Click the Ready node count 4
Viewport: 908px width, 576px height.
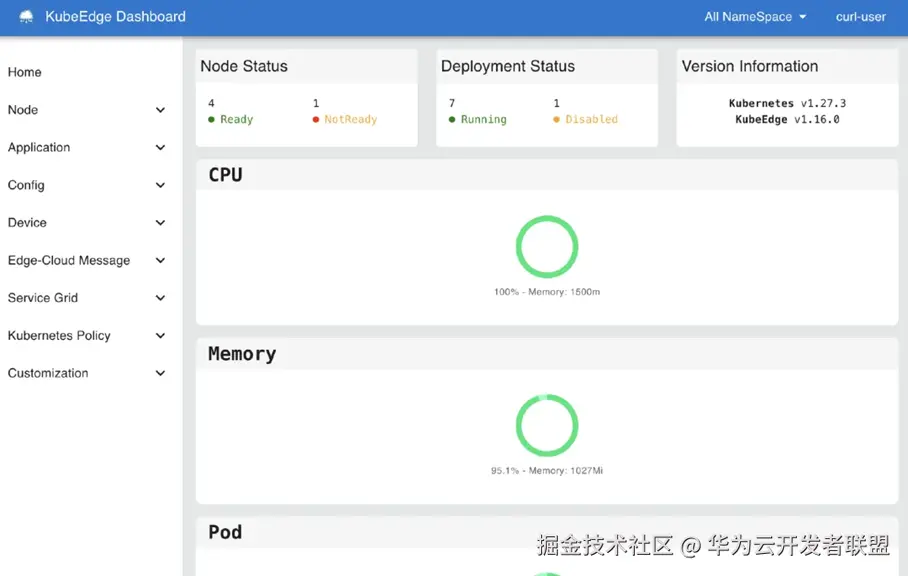(x=211, y=104)
